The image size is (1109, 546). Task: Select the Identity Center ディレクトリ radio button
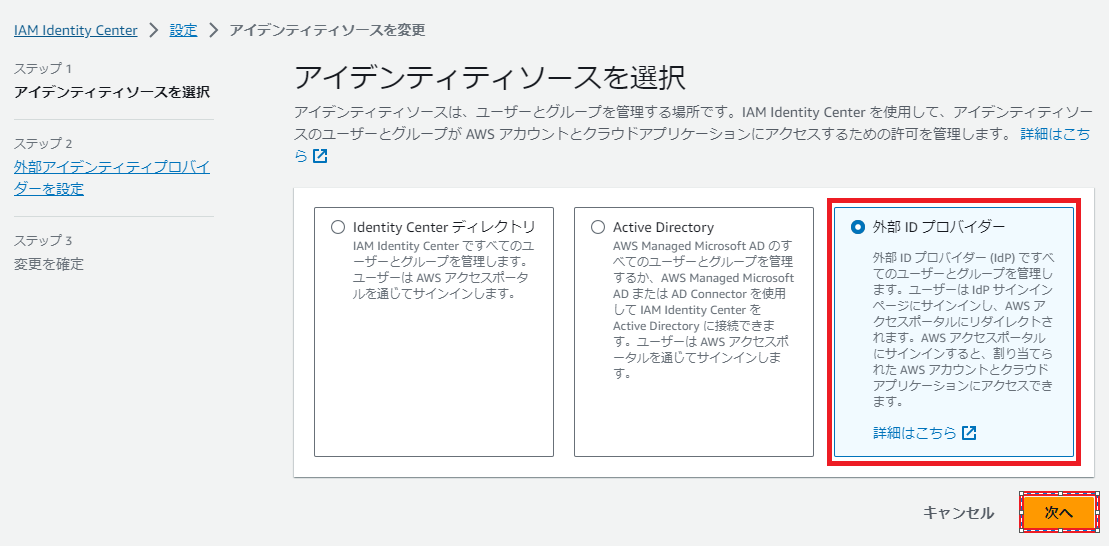[337, 227]
